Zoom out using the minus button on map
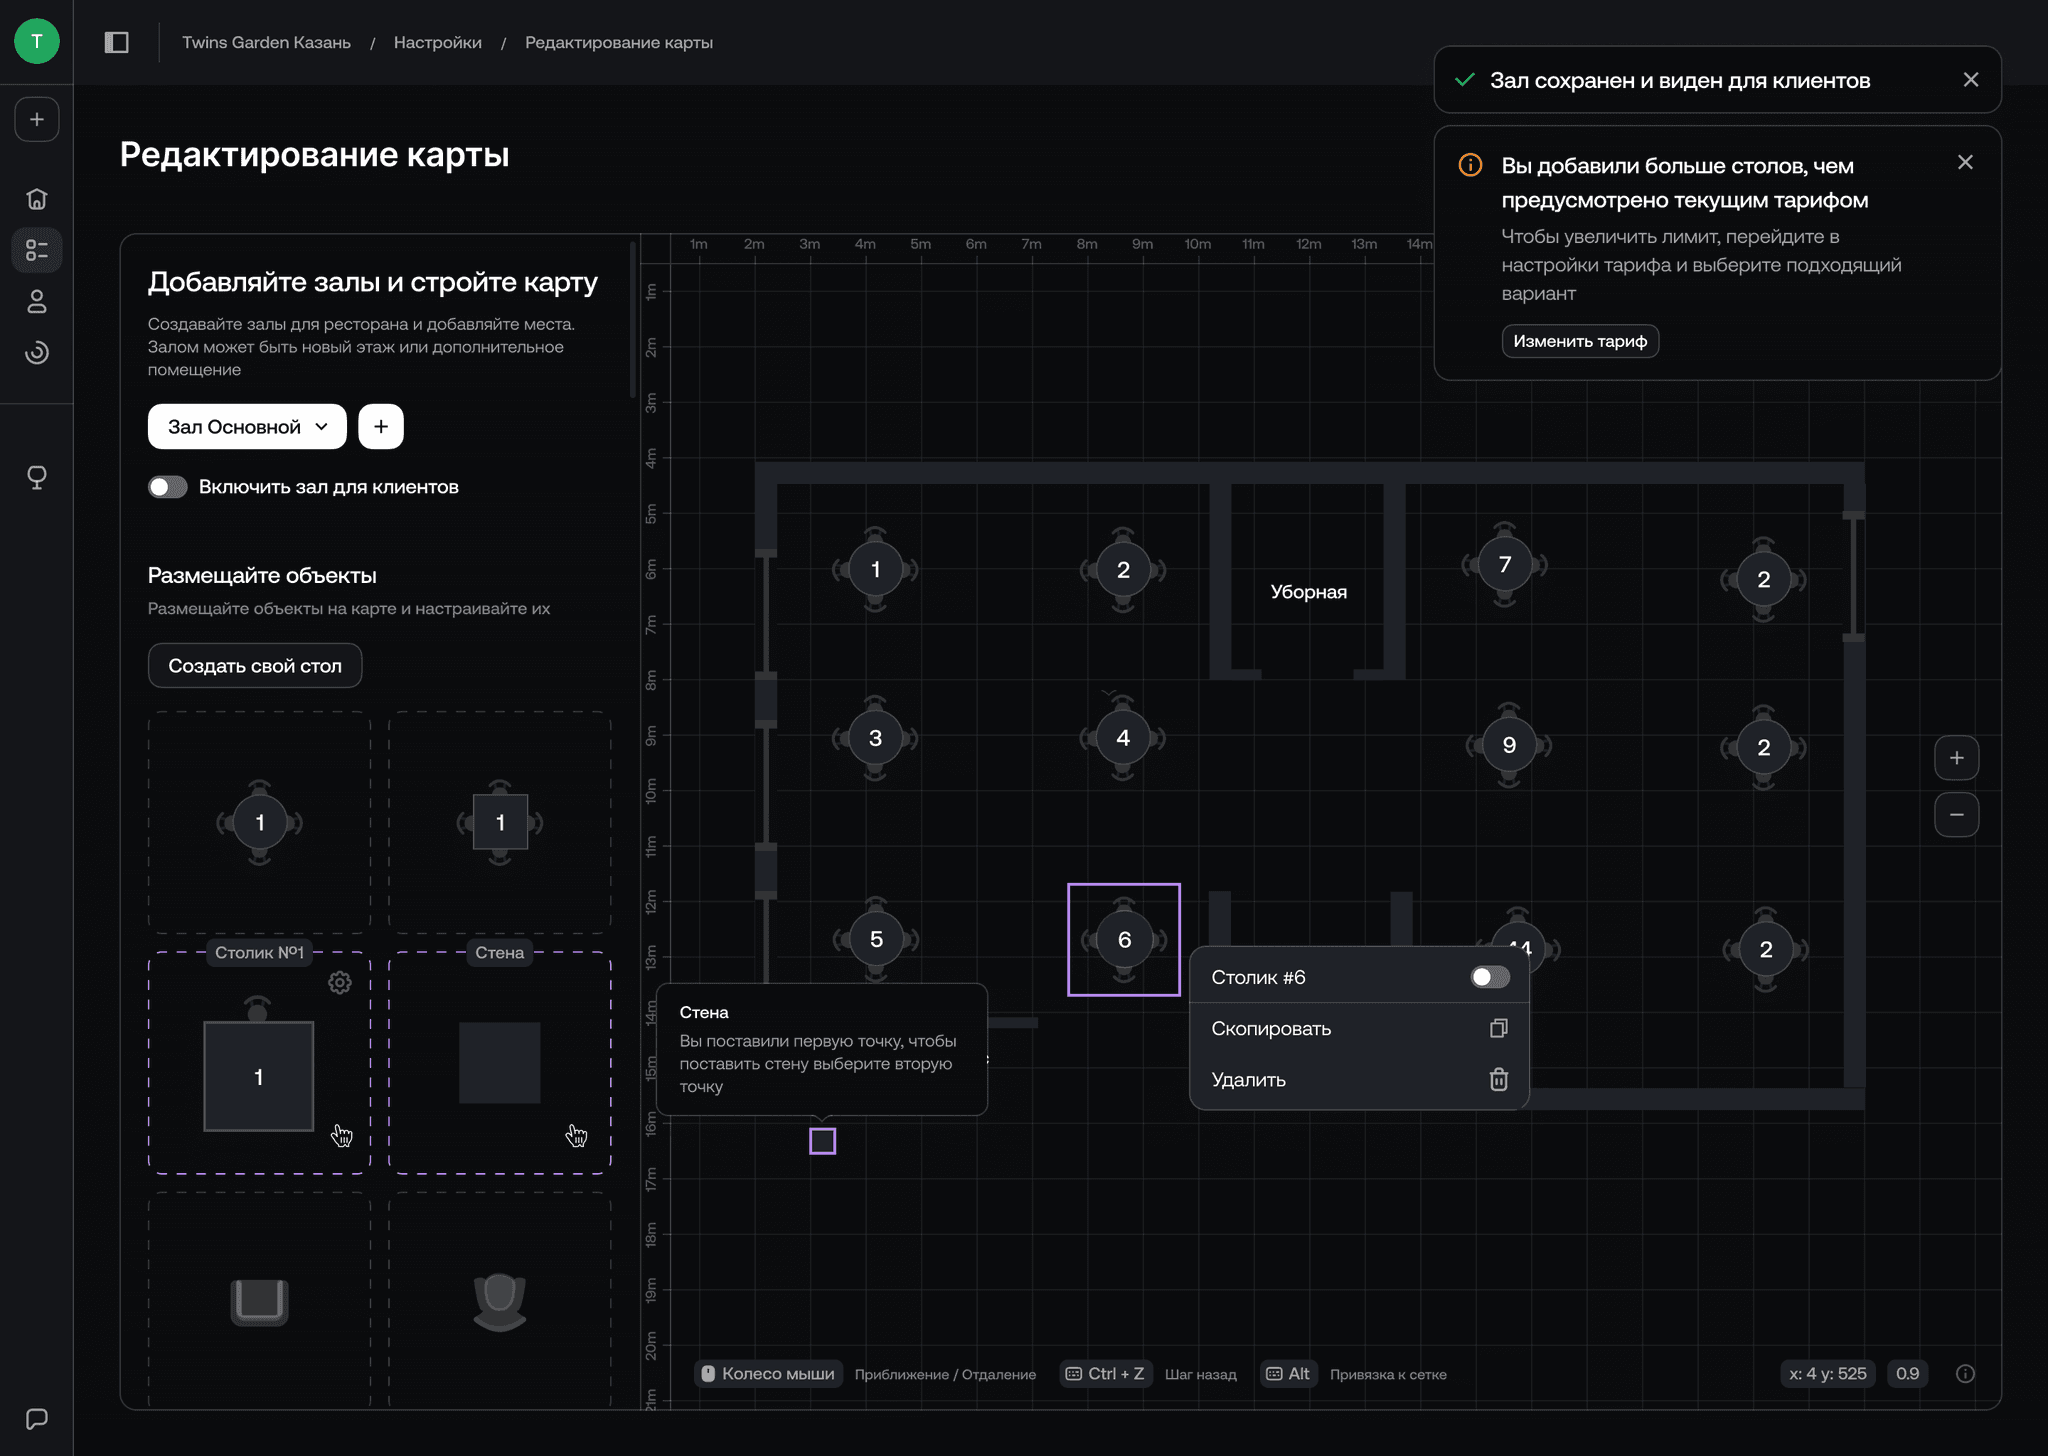 click(x=1958, y=814)
